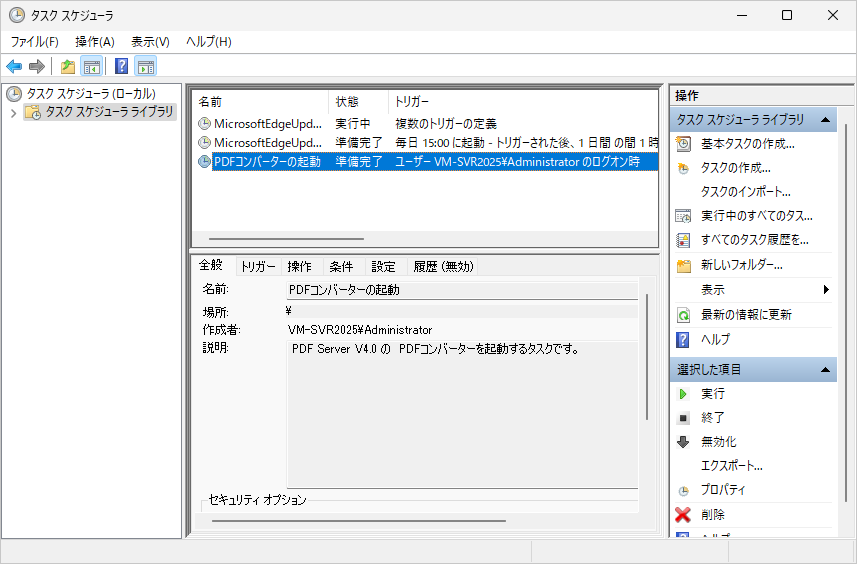The width and height of the screenshot is (857, 564).
Task: Click the down-arrow 無効化 icon
Action: coord(683,442)
